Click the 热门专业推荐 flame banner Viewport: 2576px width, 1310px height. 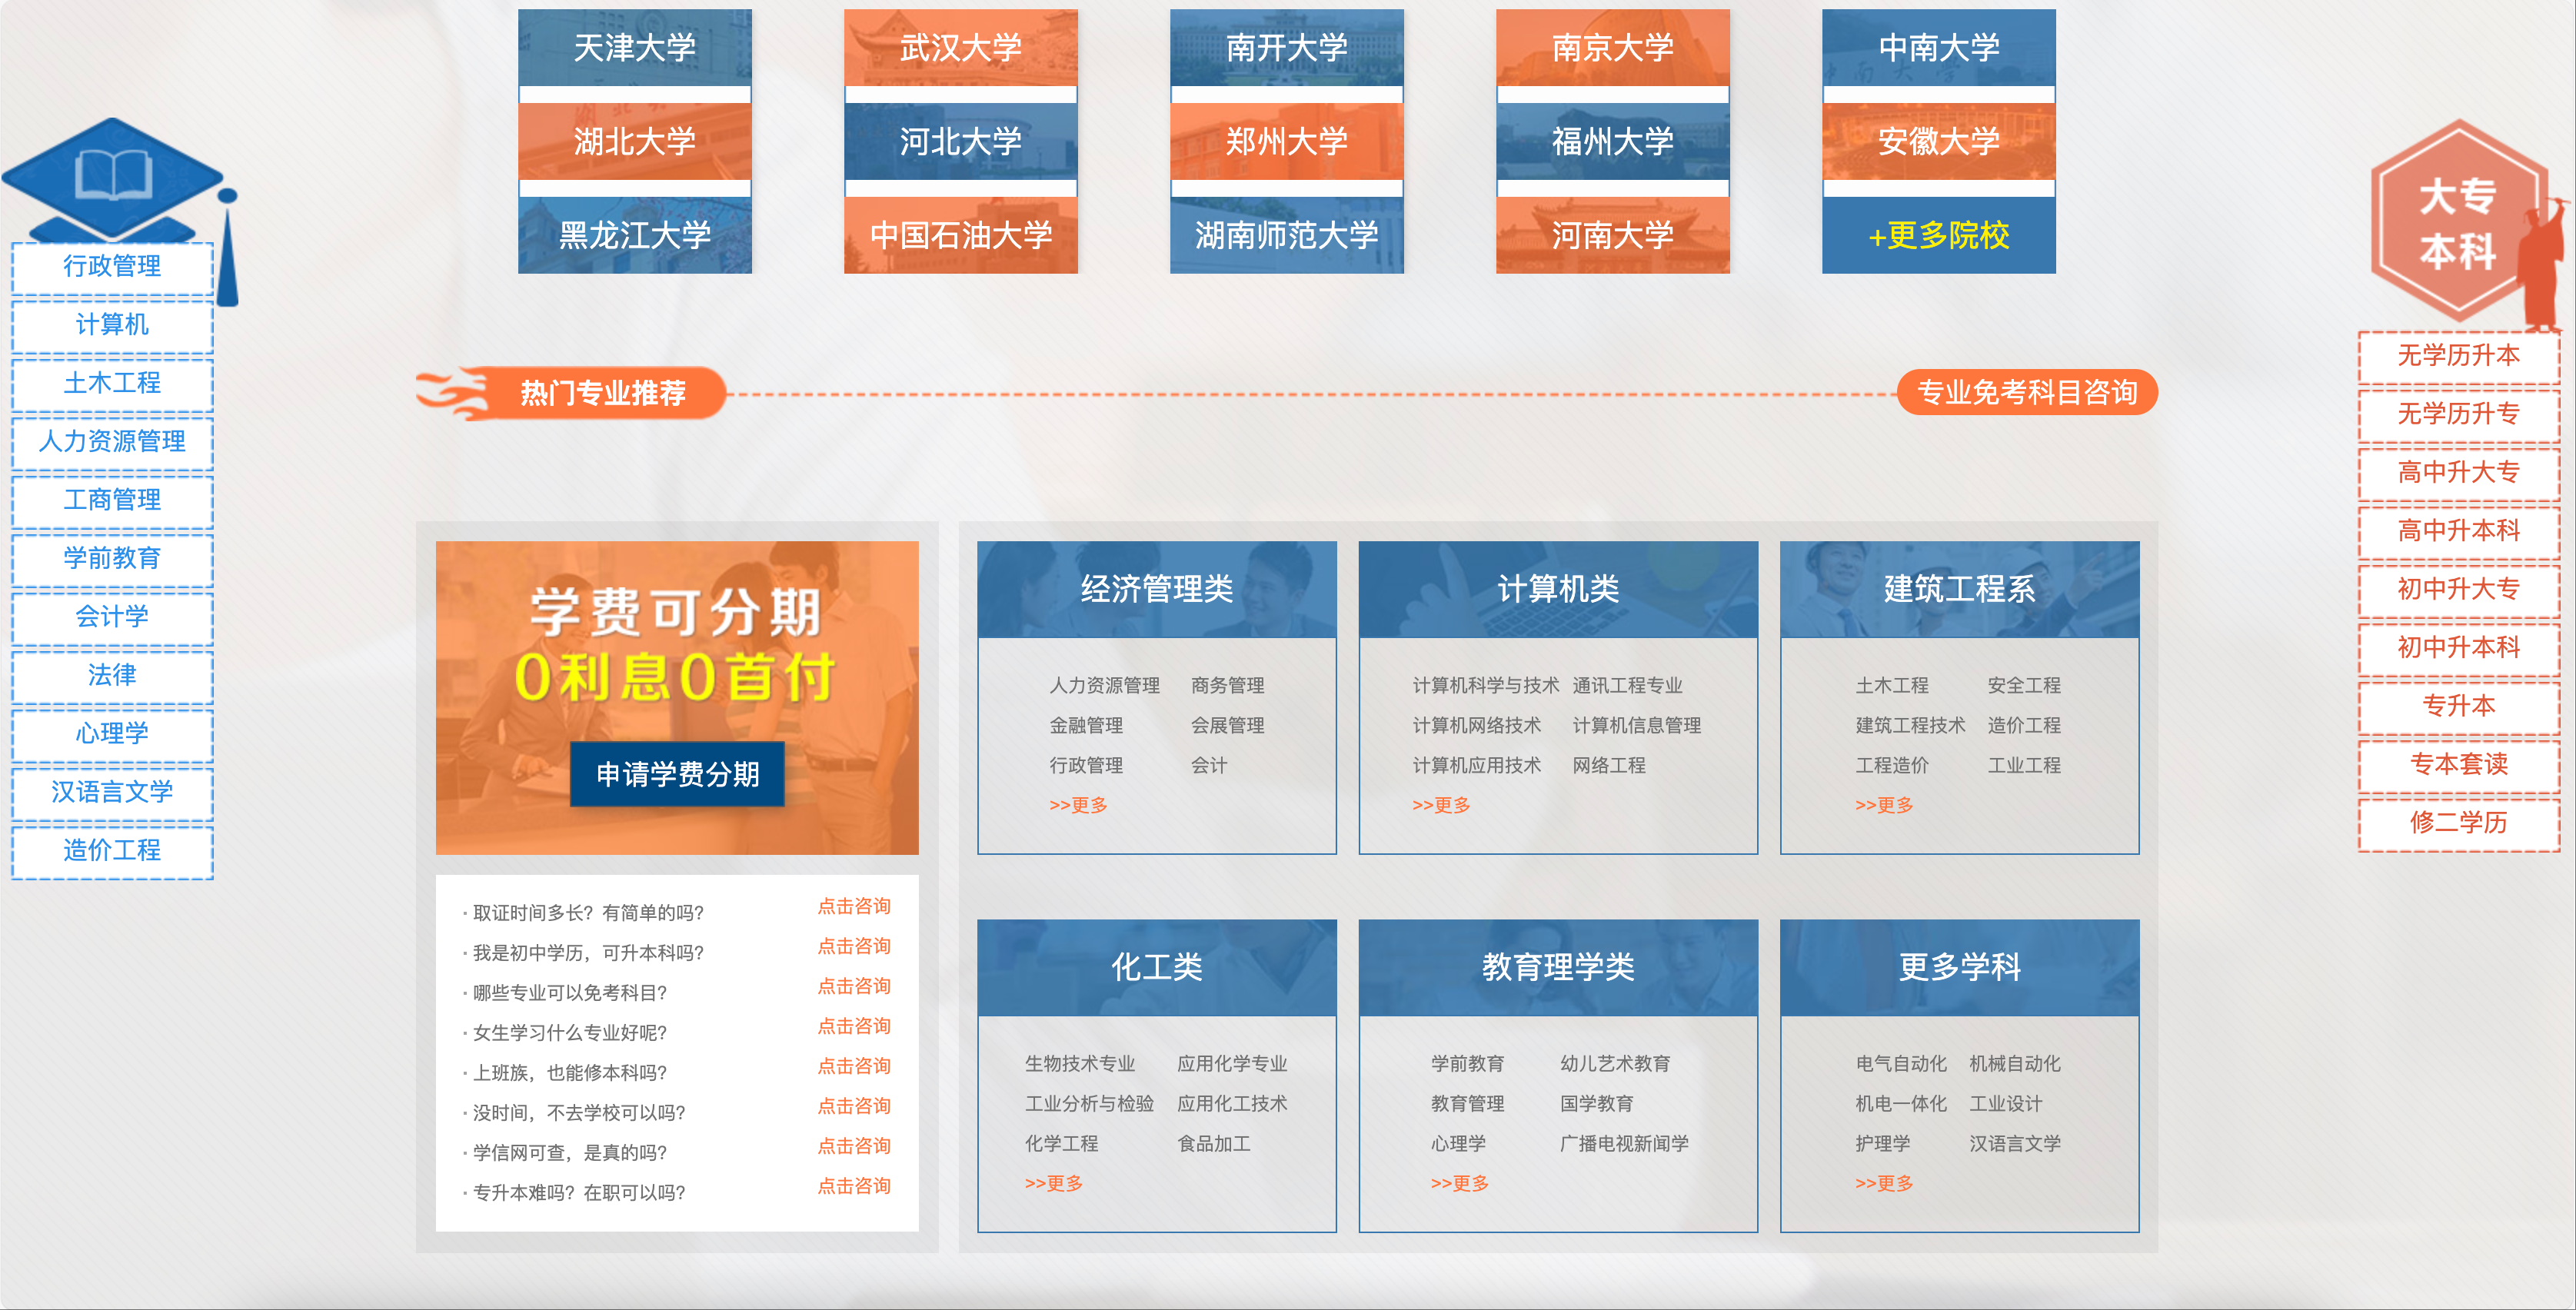point(572,393)
